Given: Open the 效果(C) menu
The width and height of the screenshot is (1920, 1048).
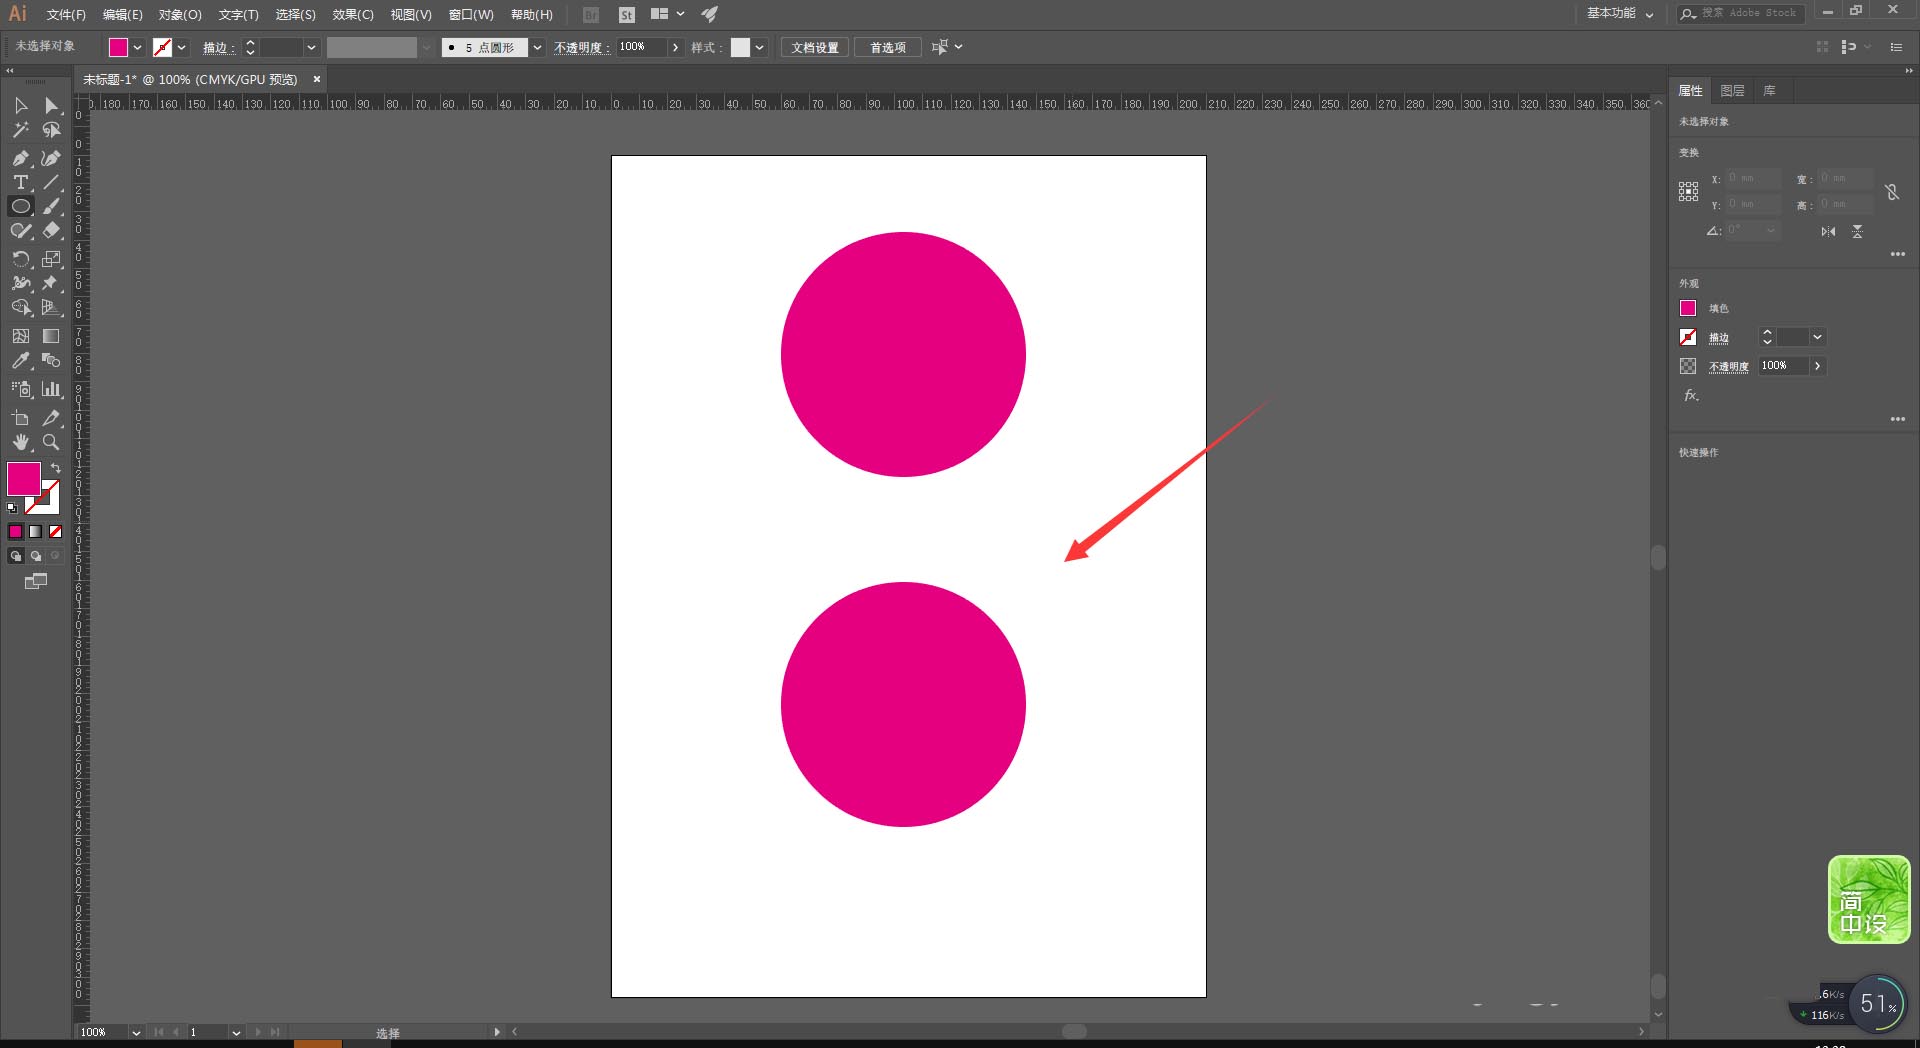Looking at the screenshot, I should (352, 15).
